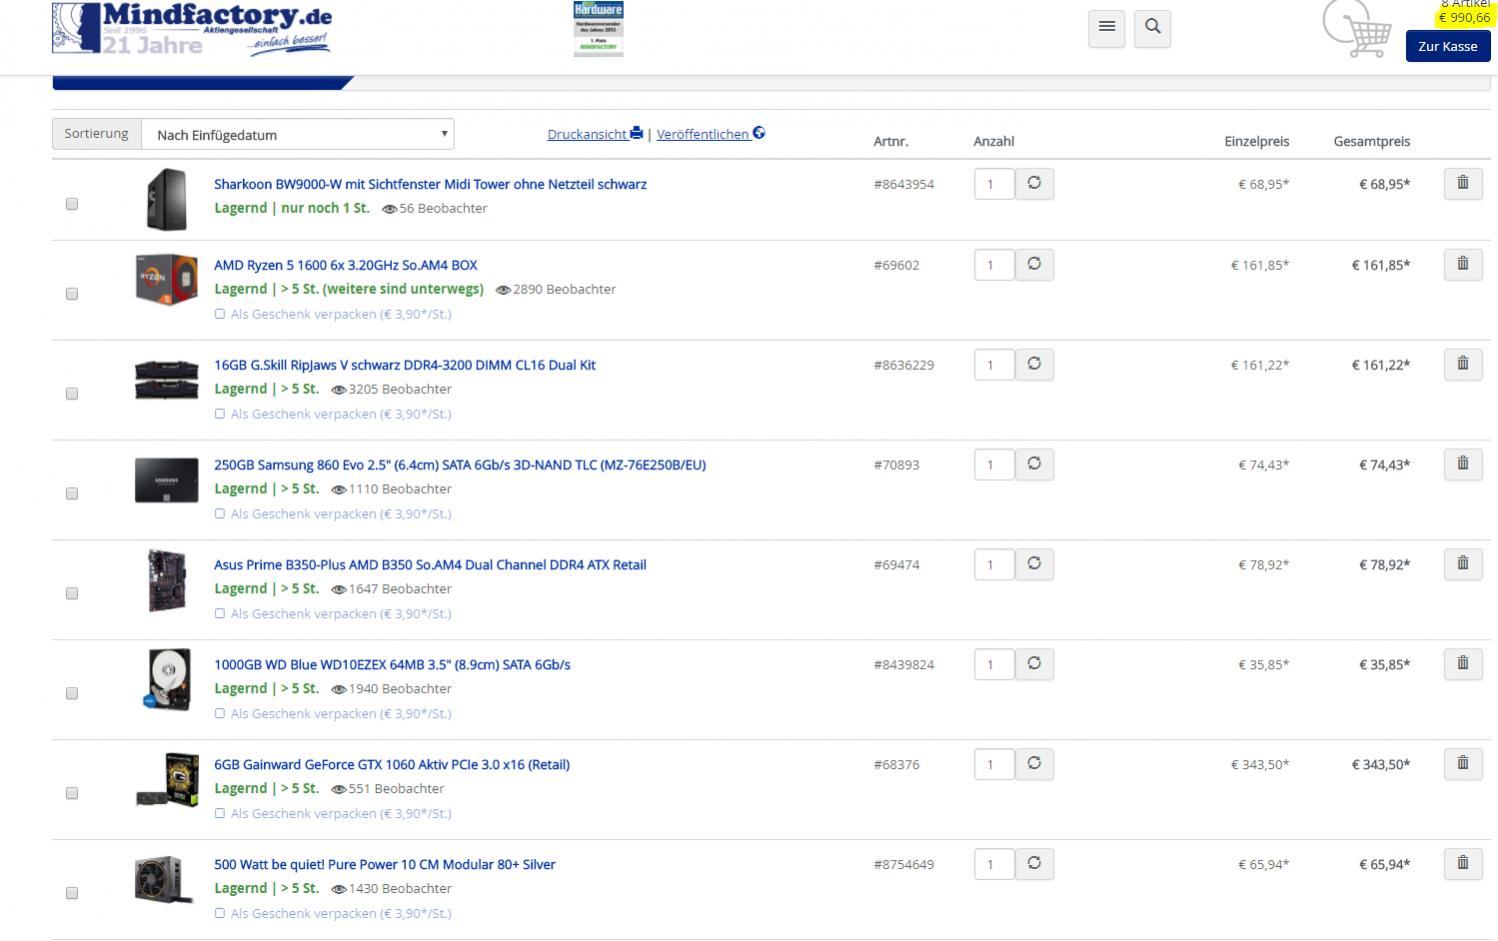Select the Asus Prime B350-Plus row checkbox
1498x941 pixels.
72,594
